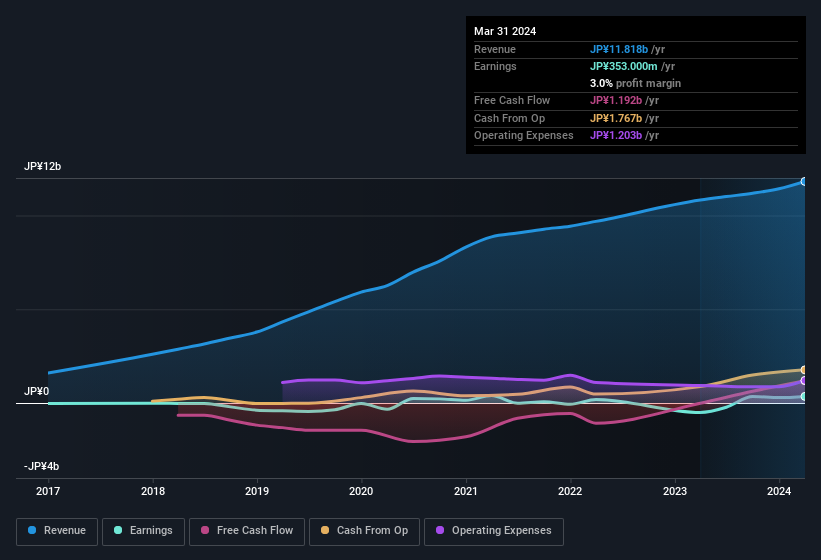
Task: Click the JP¥1.767b cash from op value
Action: (x=616, y=118)
